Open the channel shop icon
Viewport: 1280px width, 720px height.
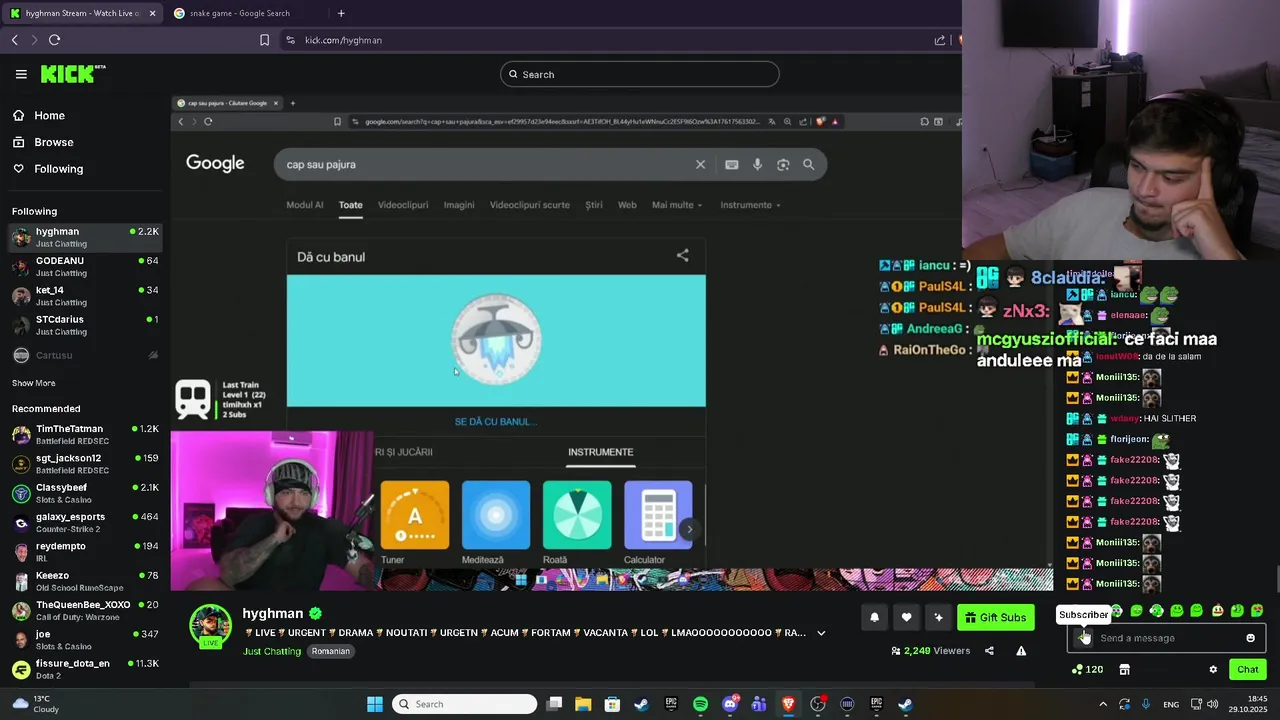[x=1124, y=670]
